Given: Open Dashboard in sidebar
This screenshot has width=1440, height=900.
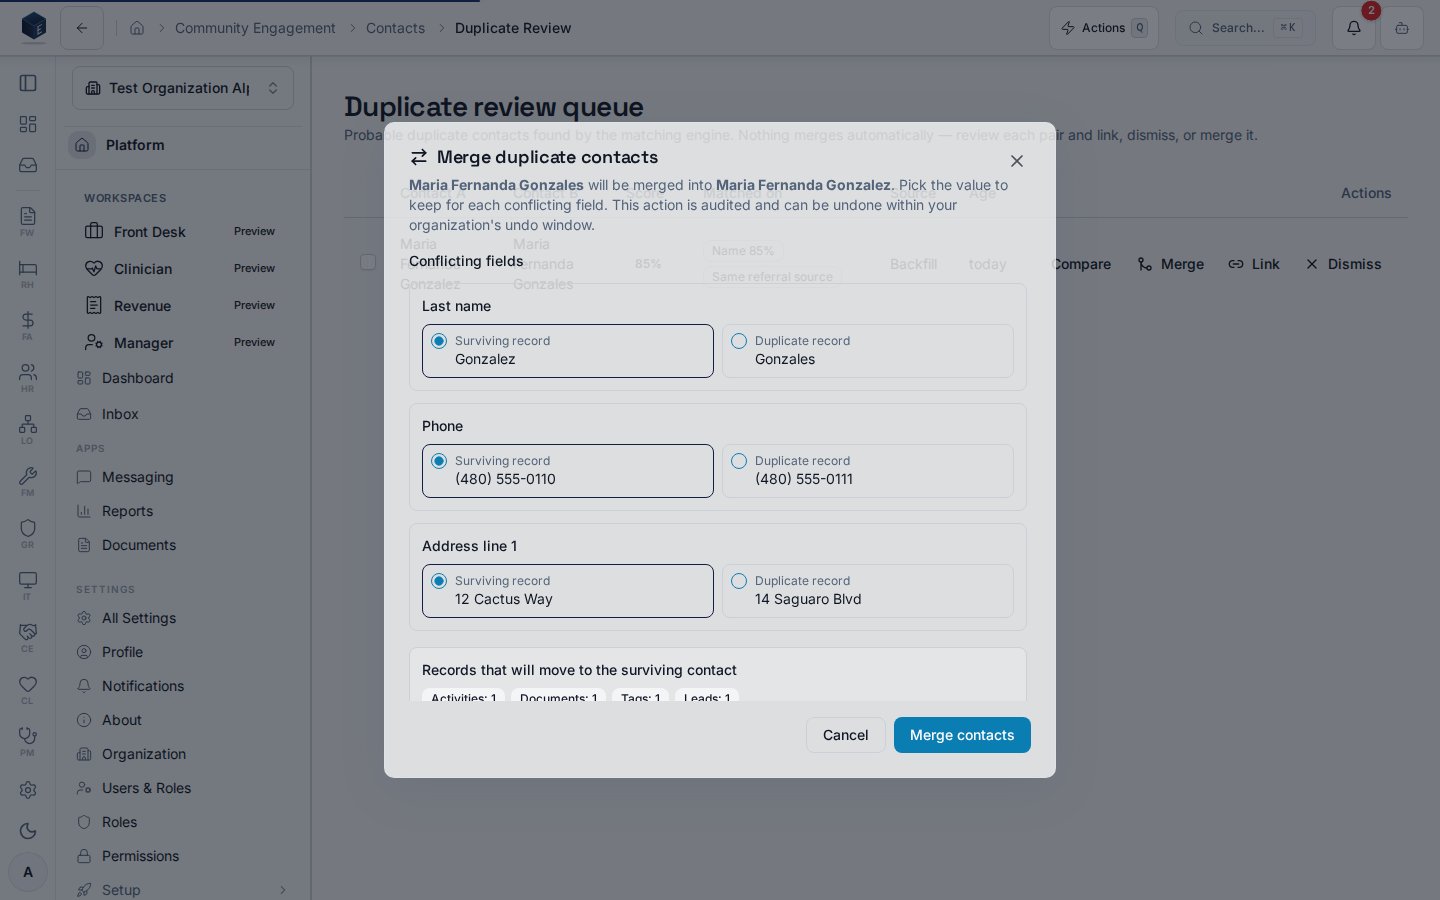Looking at the screenshot, I should click(x=183, y=378).
